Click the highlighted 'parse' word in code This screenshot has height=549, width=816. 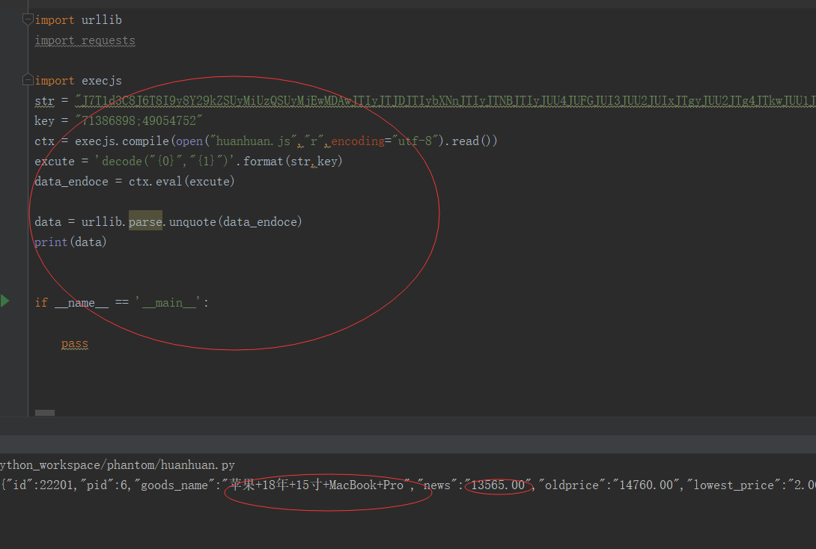(x=145, y=221)
